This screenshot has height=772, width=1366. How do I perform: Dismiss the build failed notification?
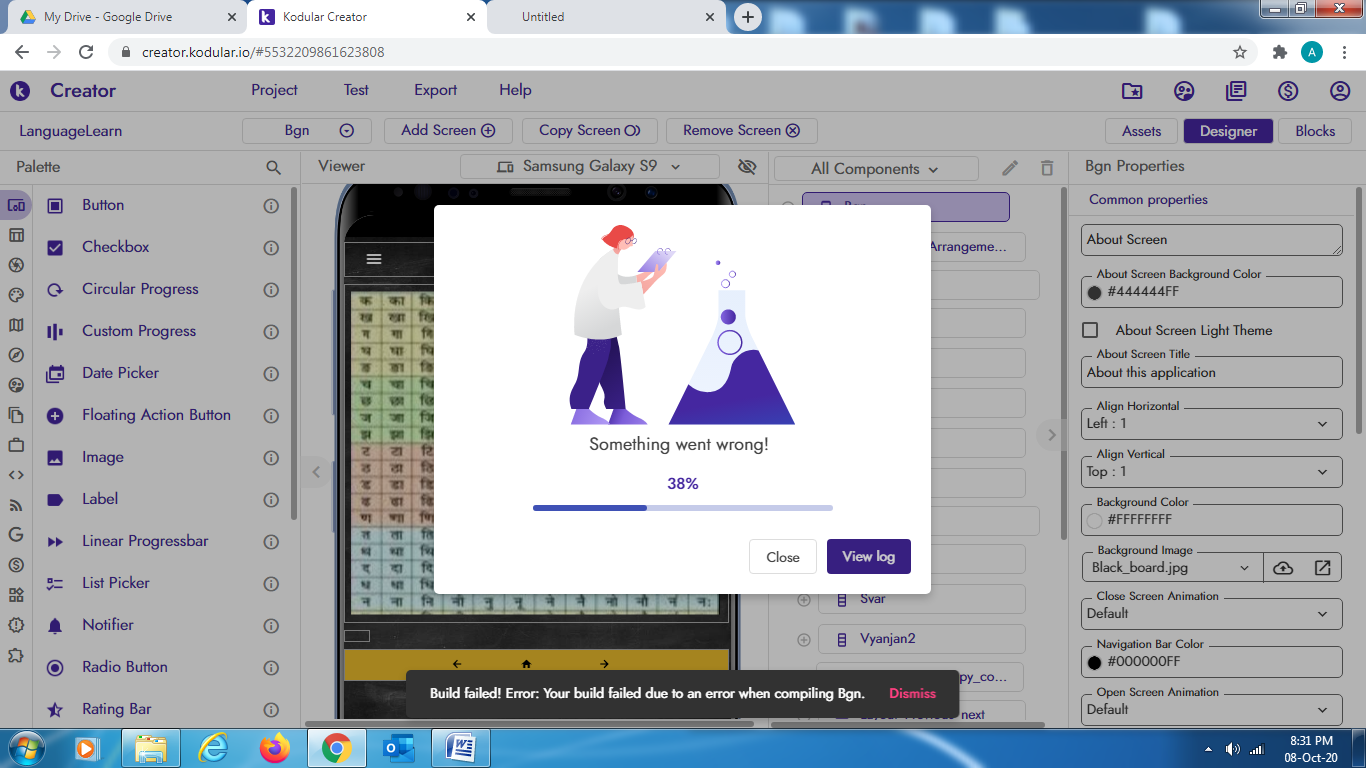[912, 693]
